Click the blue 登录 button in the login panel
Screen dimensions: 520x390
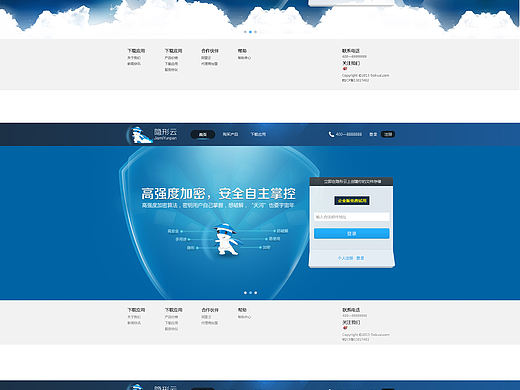[x=352, y=233]
